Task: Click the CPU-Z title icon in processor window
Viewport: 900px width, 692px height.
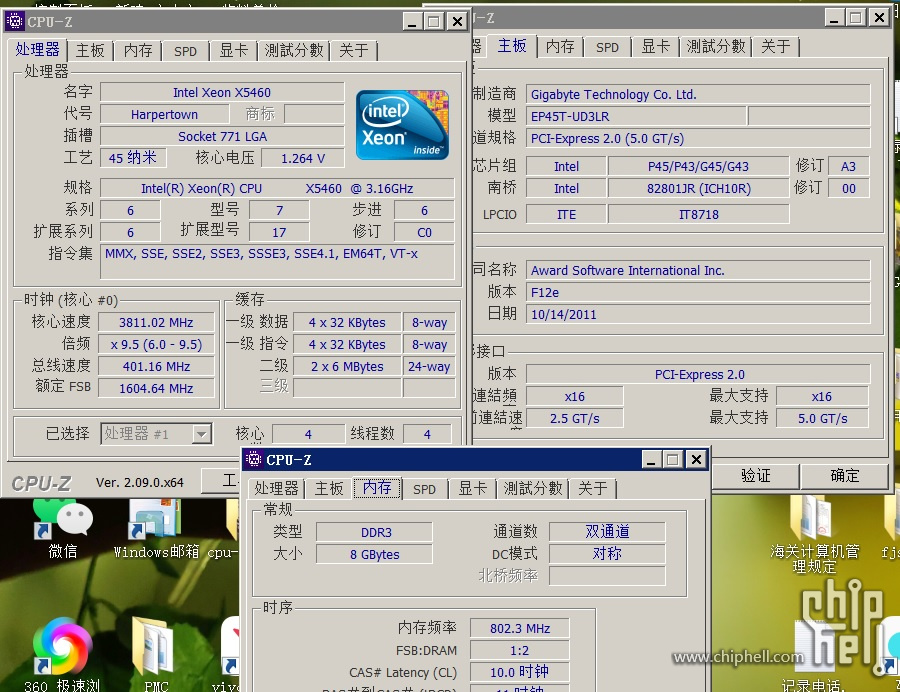Action: pyautogui.click(x=14, y=21)
